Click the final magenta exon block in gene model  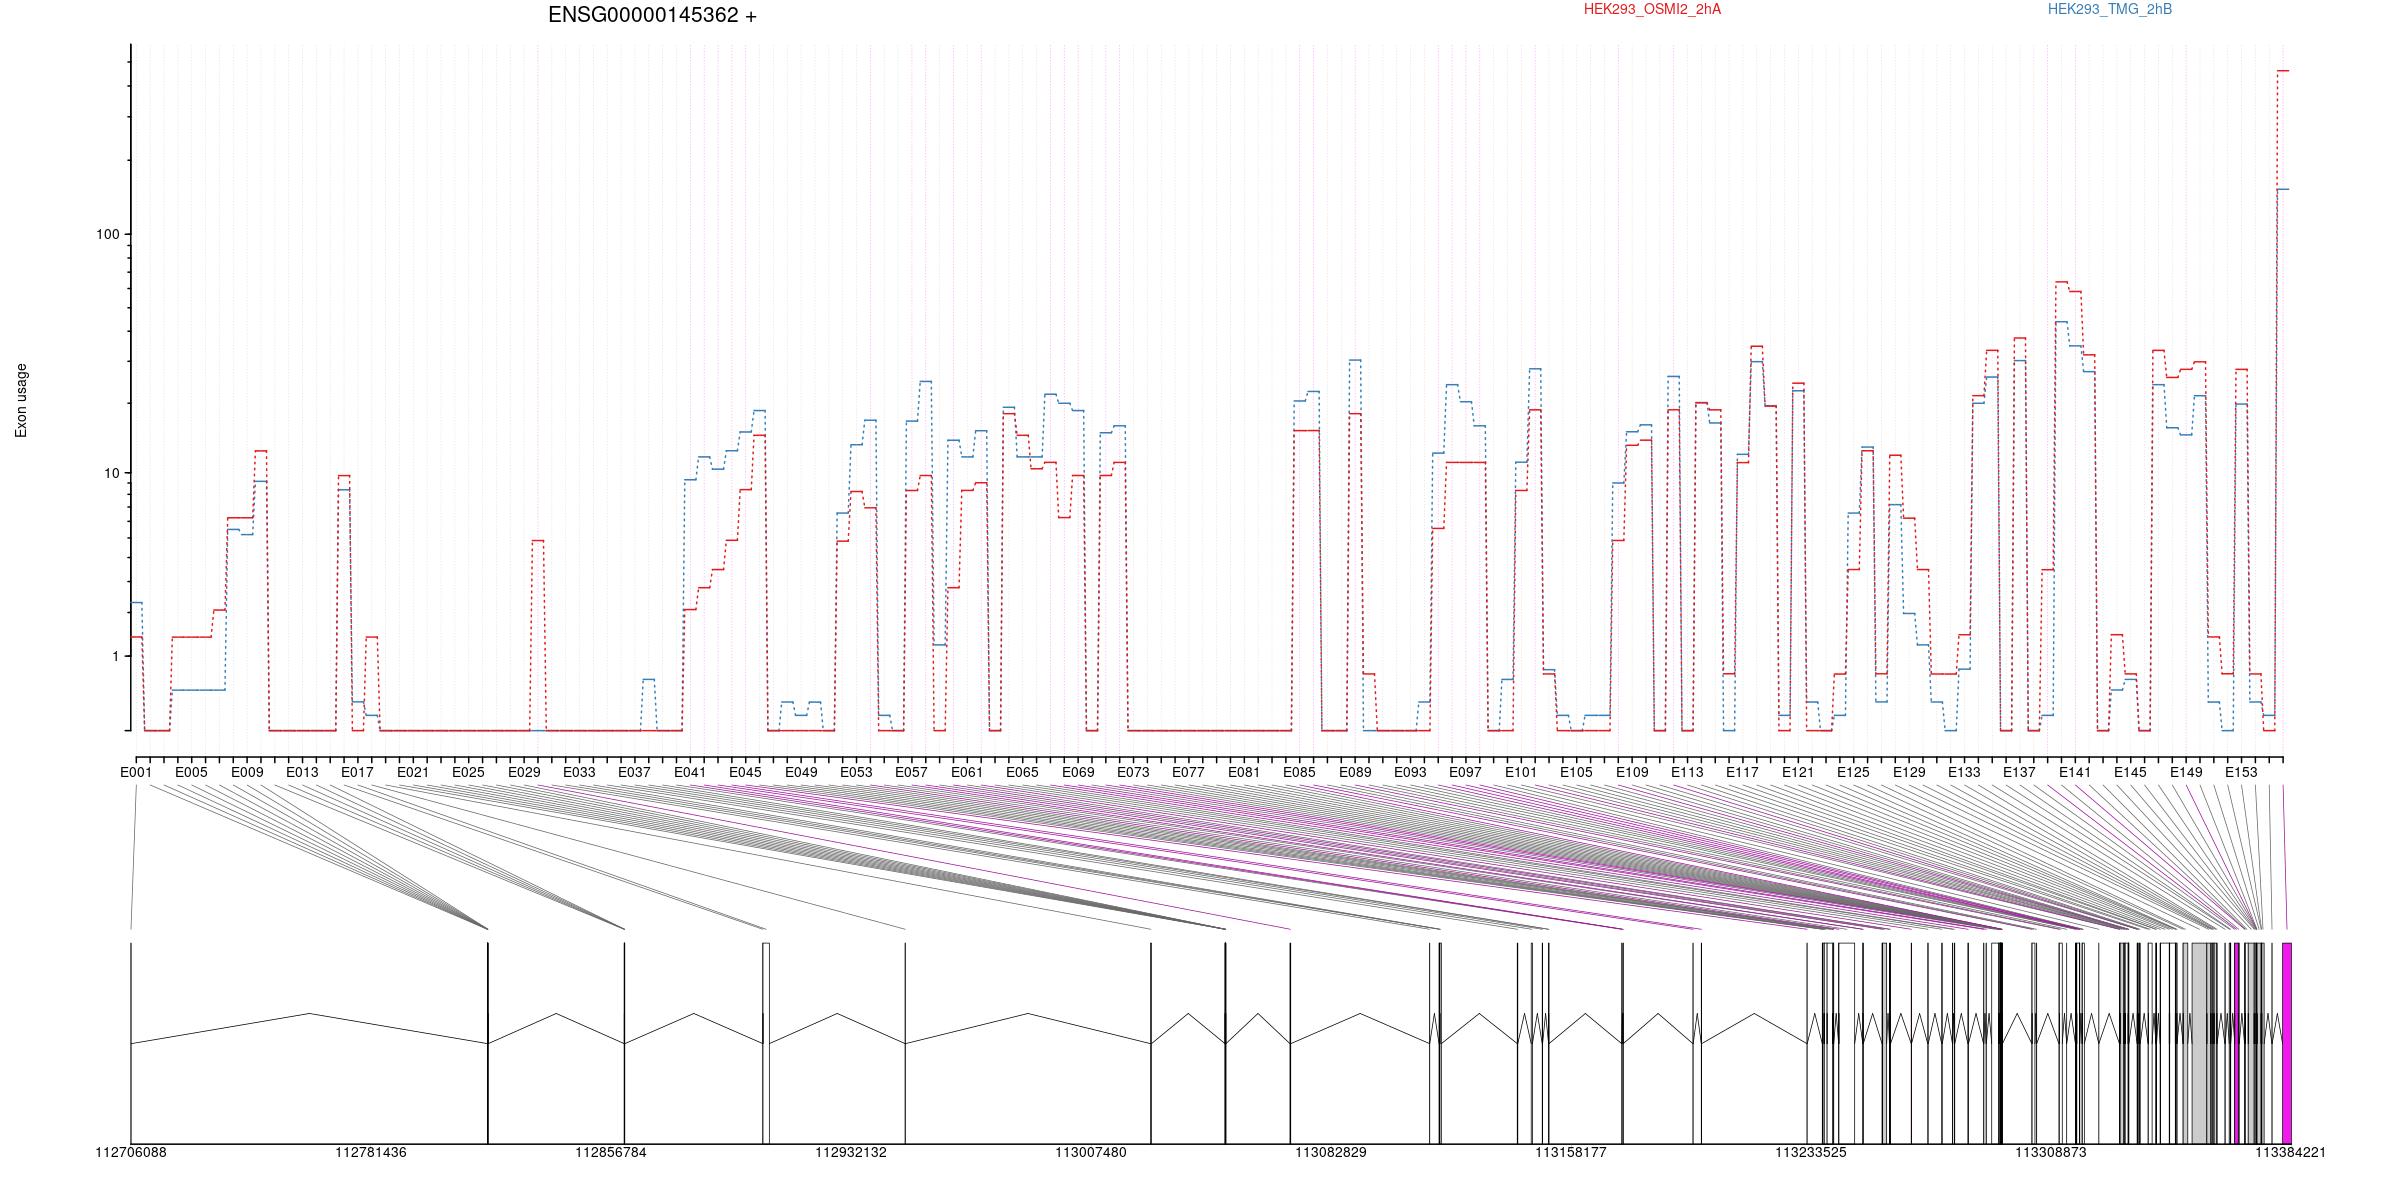coord(2287,1043)
